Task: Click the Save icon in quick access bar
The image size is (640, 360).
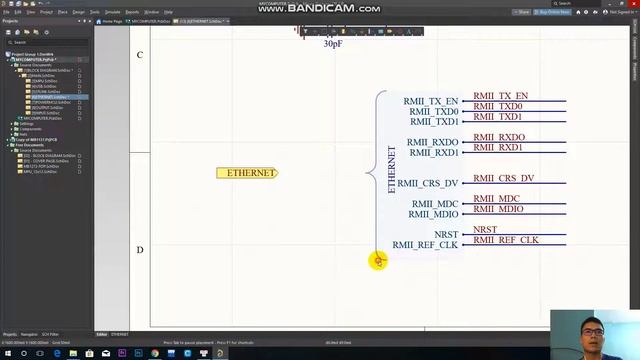Action: [11, 4]
